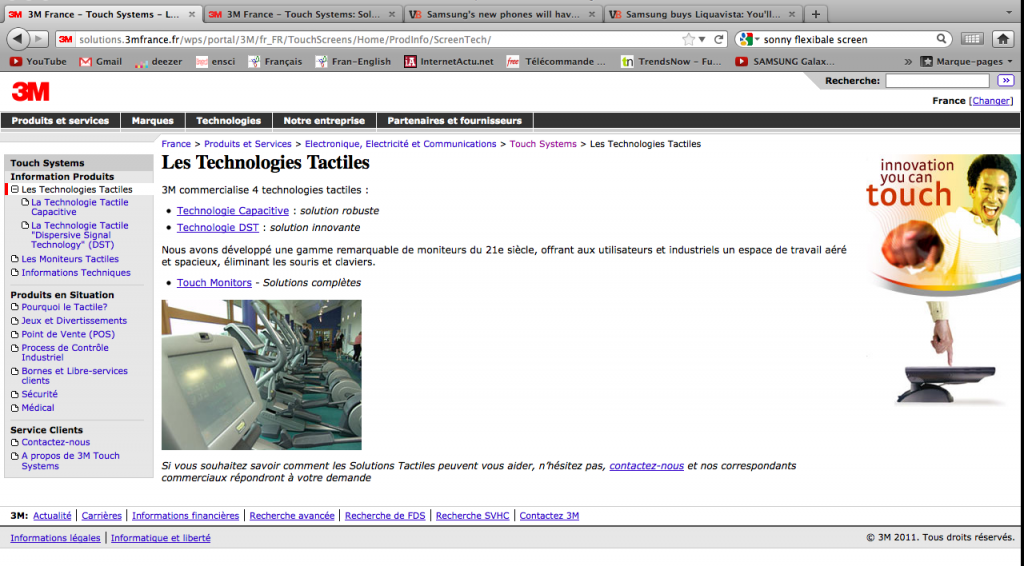
Task: Open Médical sidebar item
Action: pyautogui.click(x=38, y=408)
